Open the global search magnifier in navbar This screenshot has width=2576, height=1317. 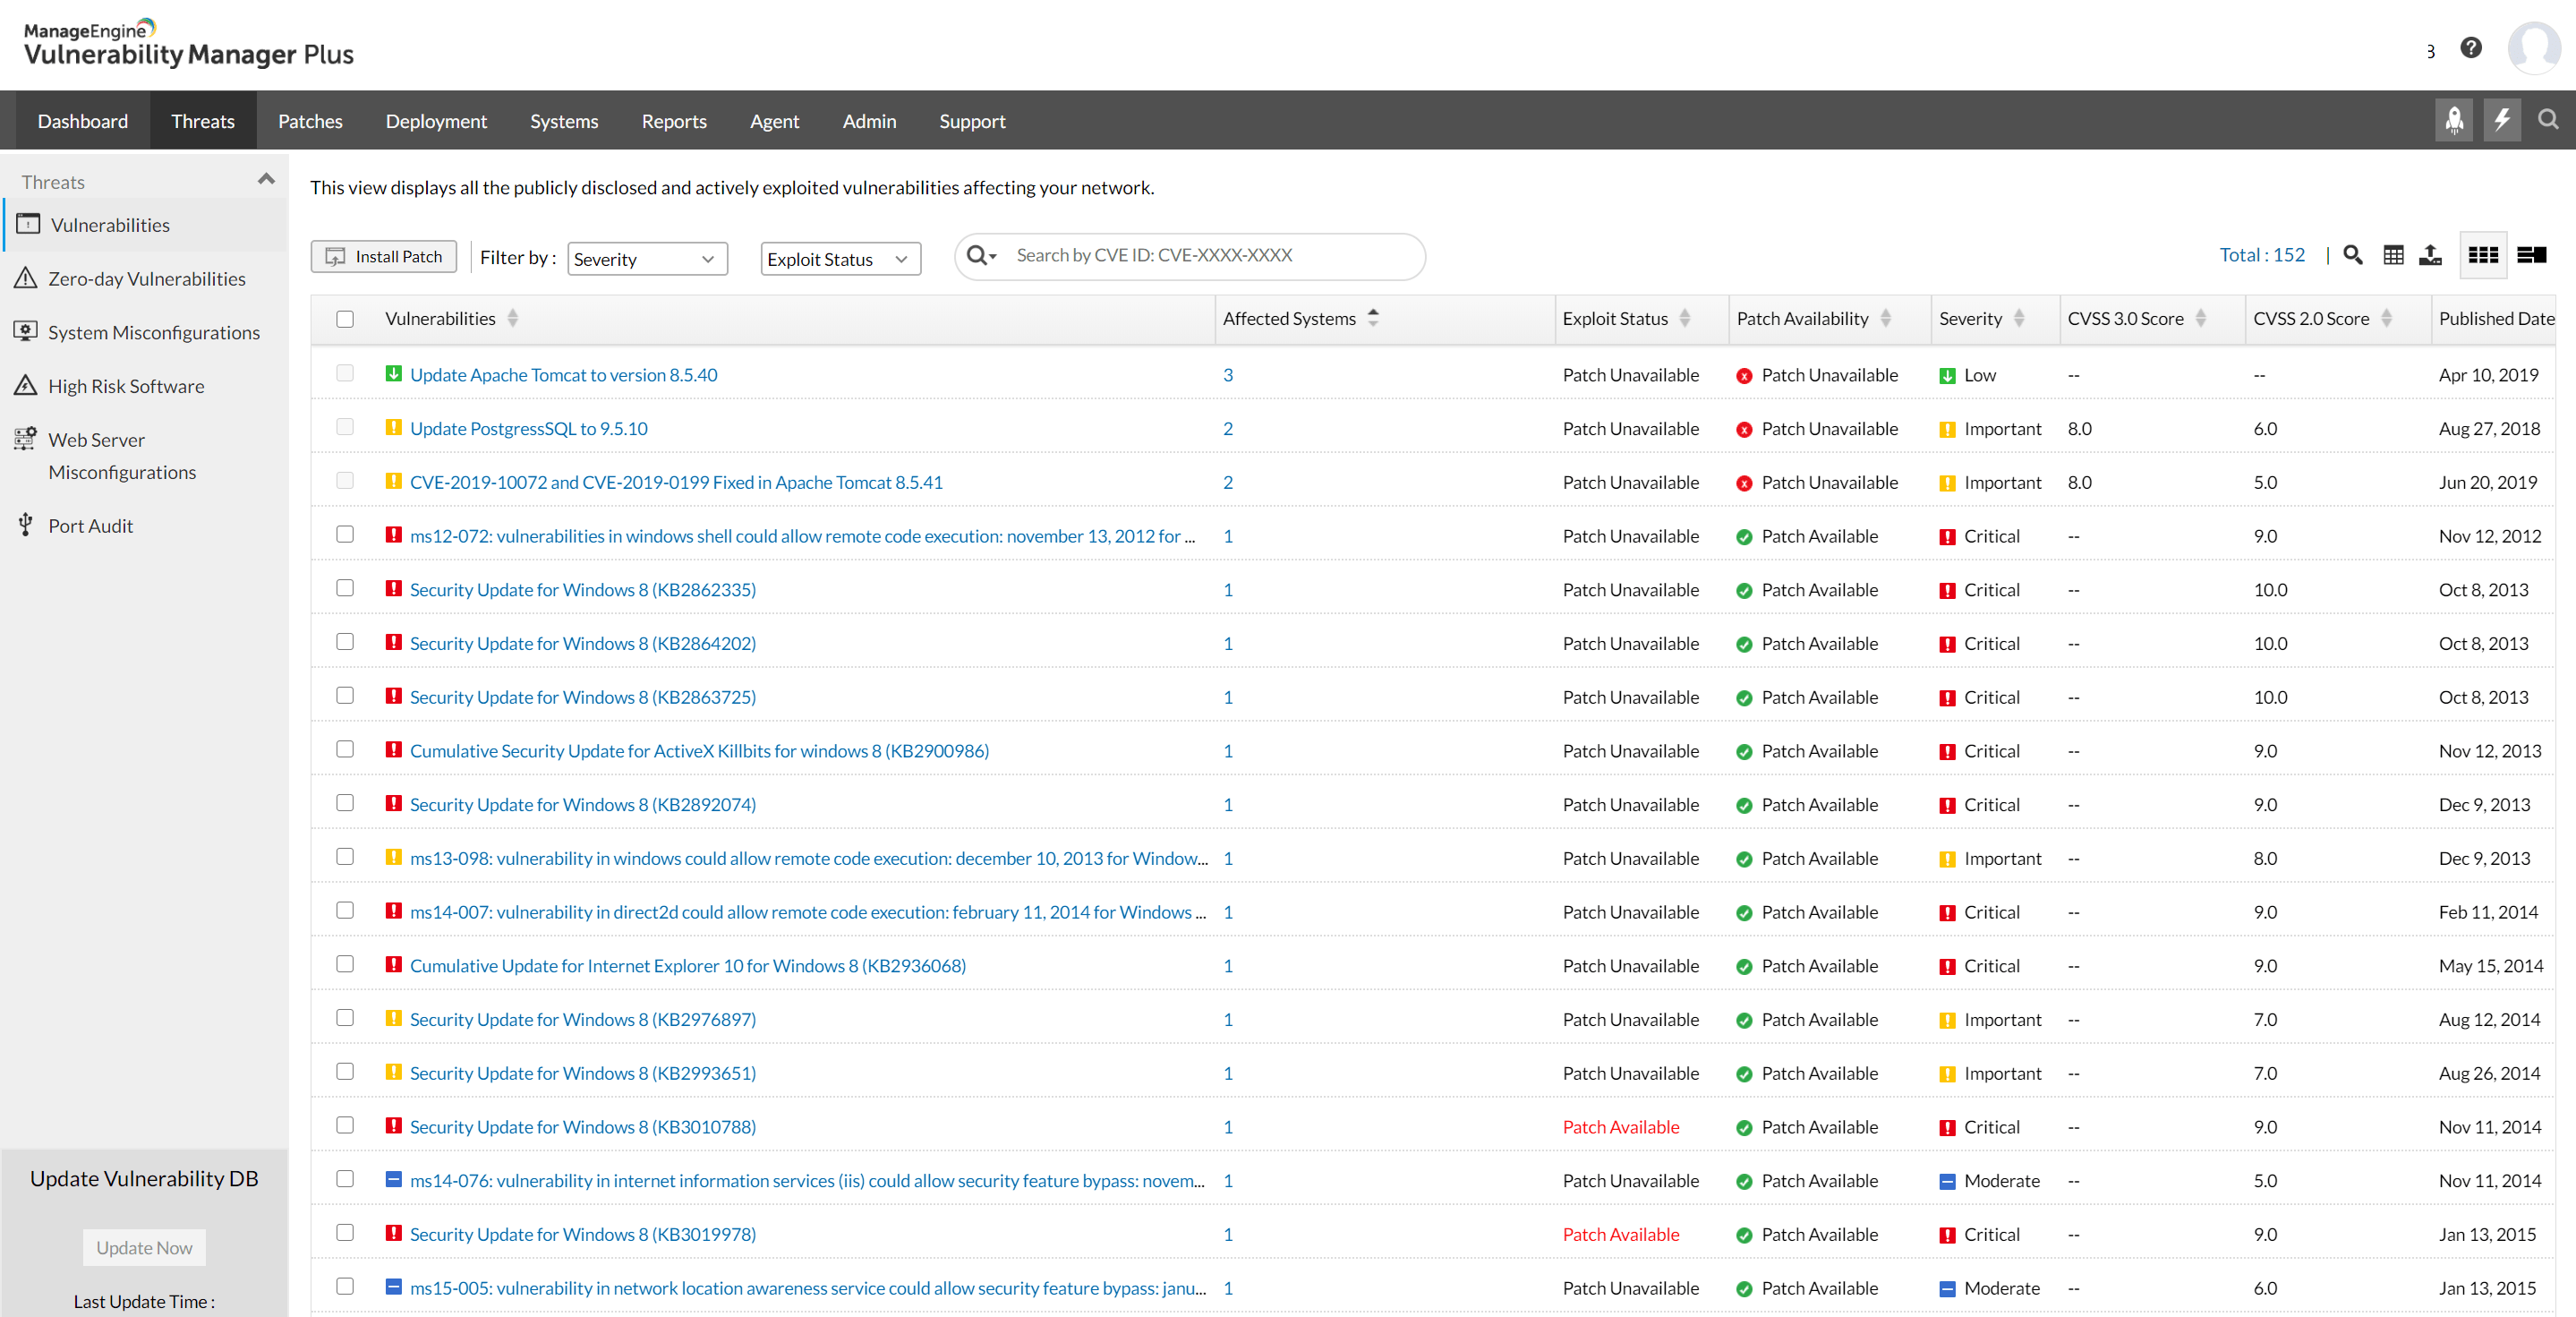click(x=2548, y=120)
